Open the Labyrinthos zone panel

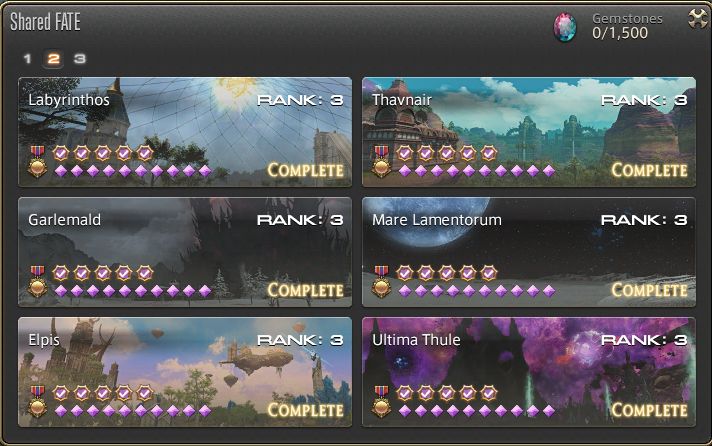click(x=185, y=132)
